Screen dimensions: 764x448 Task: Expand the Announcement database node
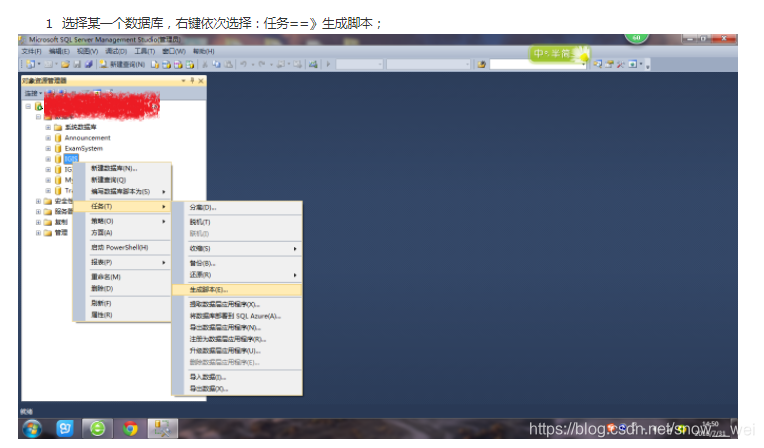[48, 138]
